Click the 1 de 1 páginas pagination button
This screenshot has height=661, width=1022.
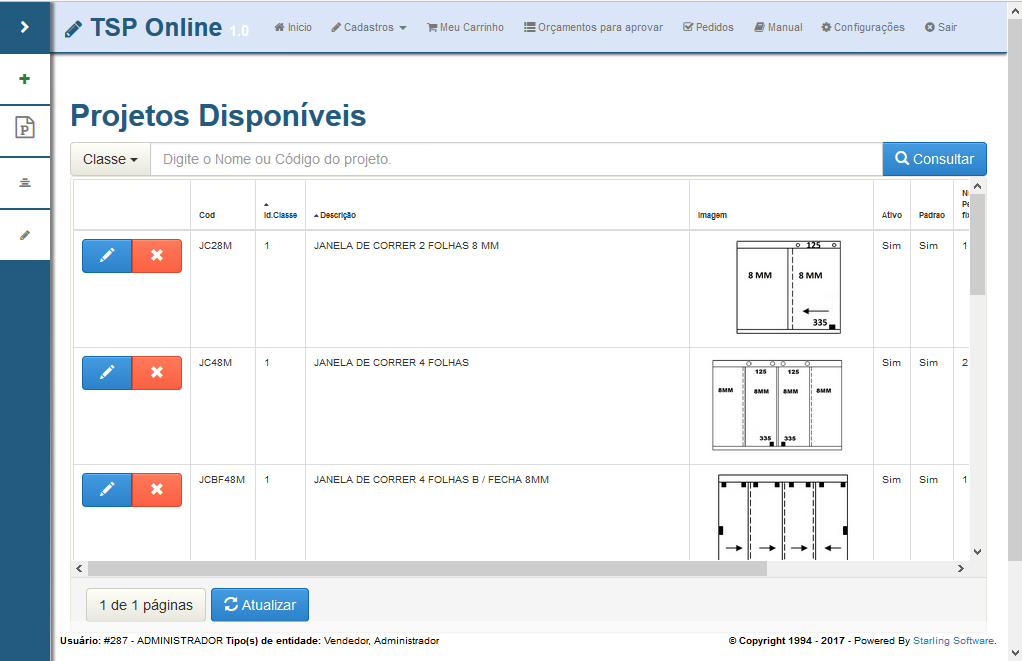click(146, 605)
